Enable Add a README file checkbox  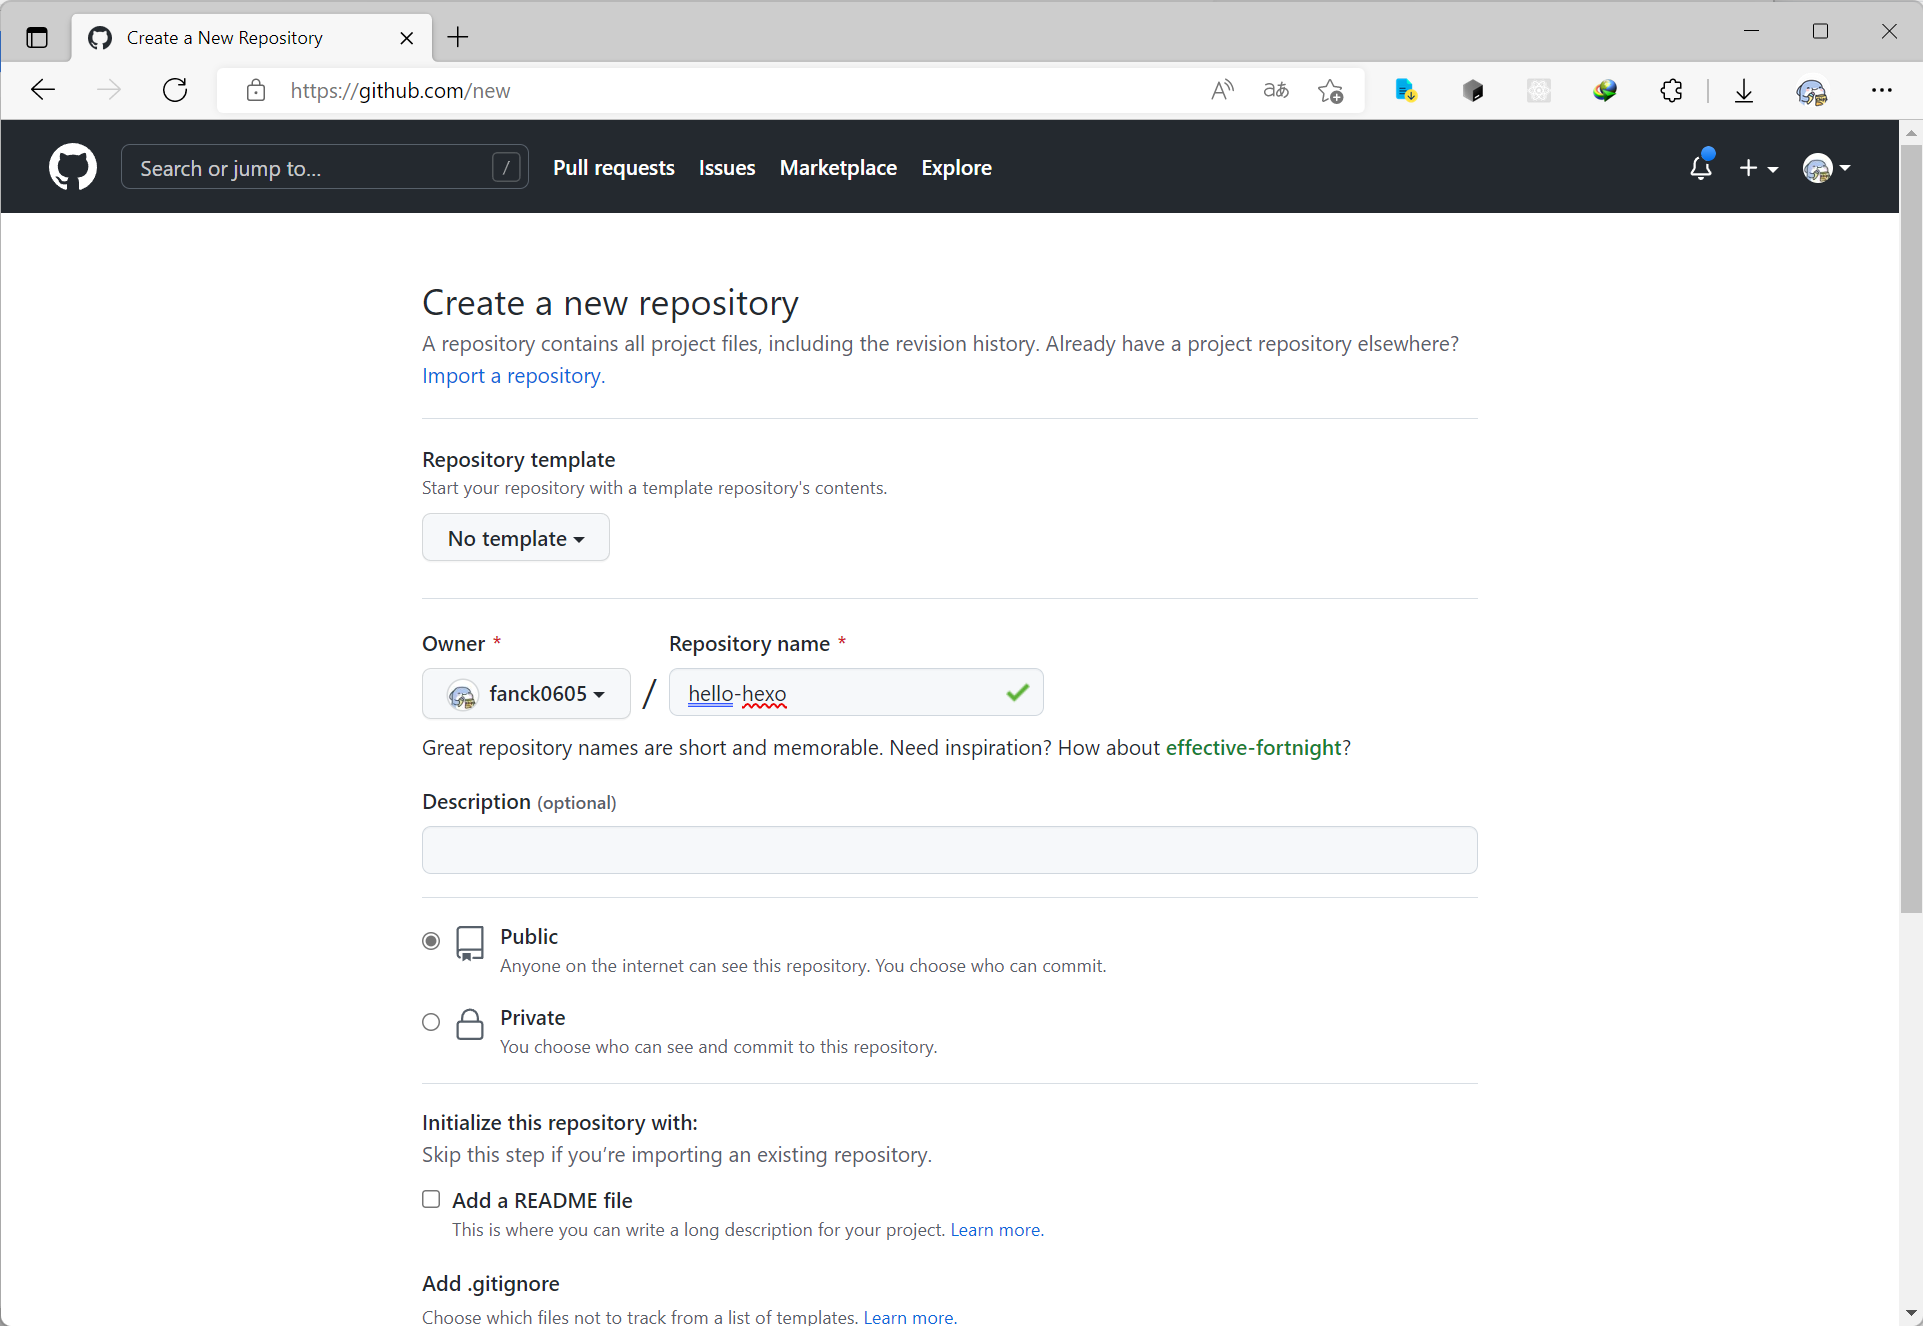pyautogui.click(x=431, y=1199)
